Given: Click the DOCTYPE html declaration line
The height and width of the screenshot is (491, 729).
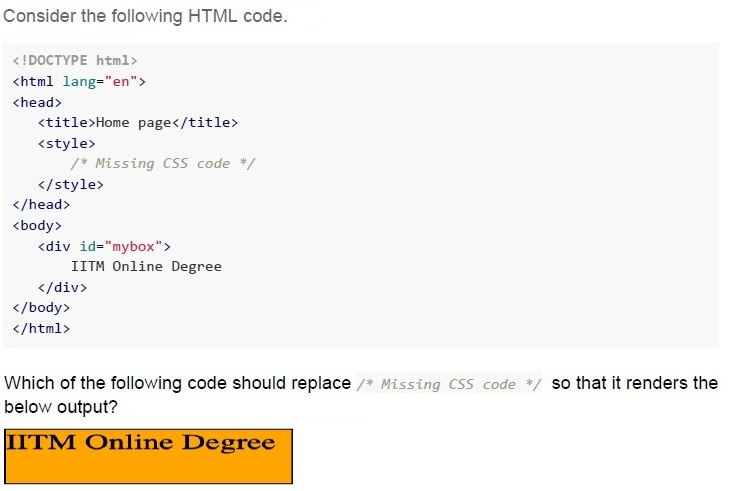Looking at the screenshot, I should 75,60.
